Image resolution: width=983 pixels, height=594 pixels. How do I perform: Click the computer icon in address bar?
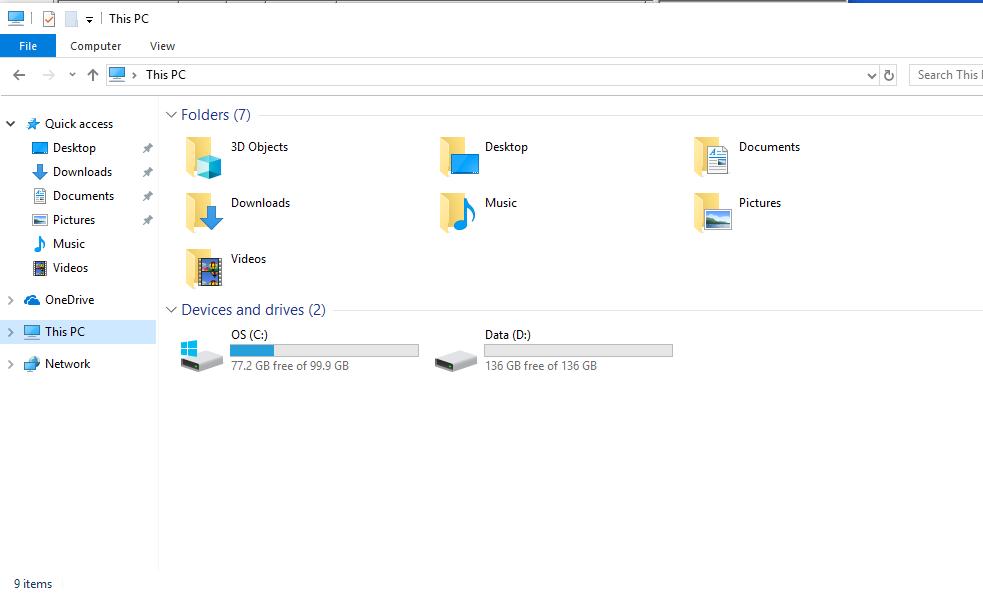point(117,75)
